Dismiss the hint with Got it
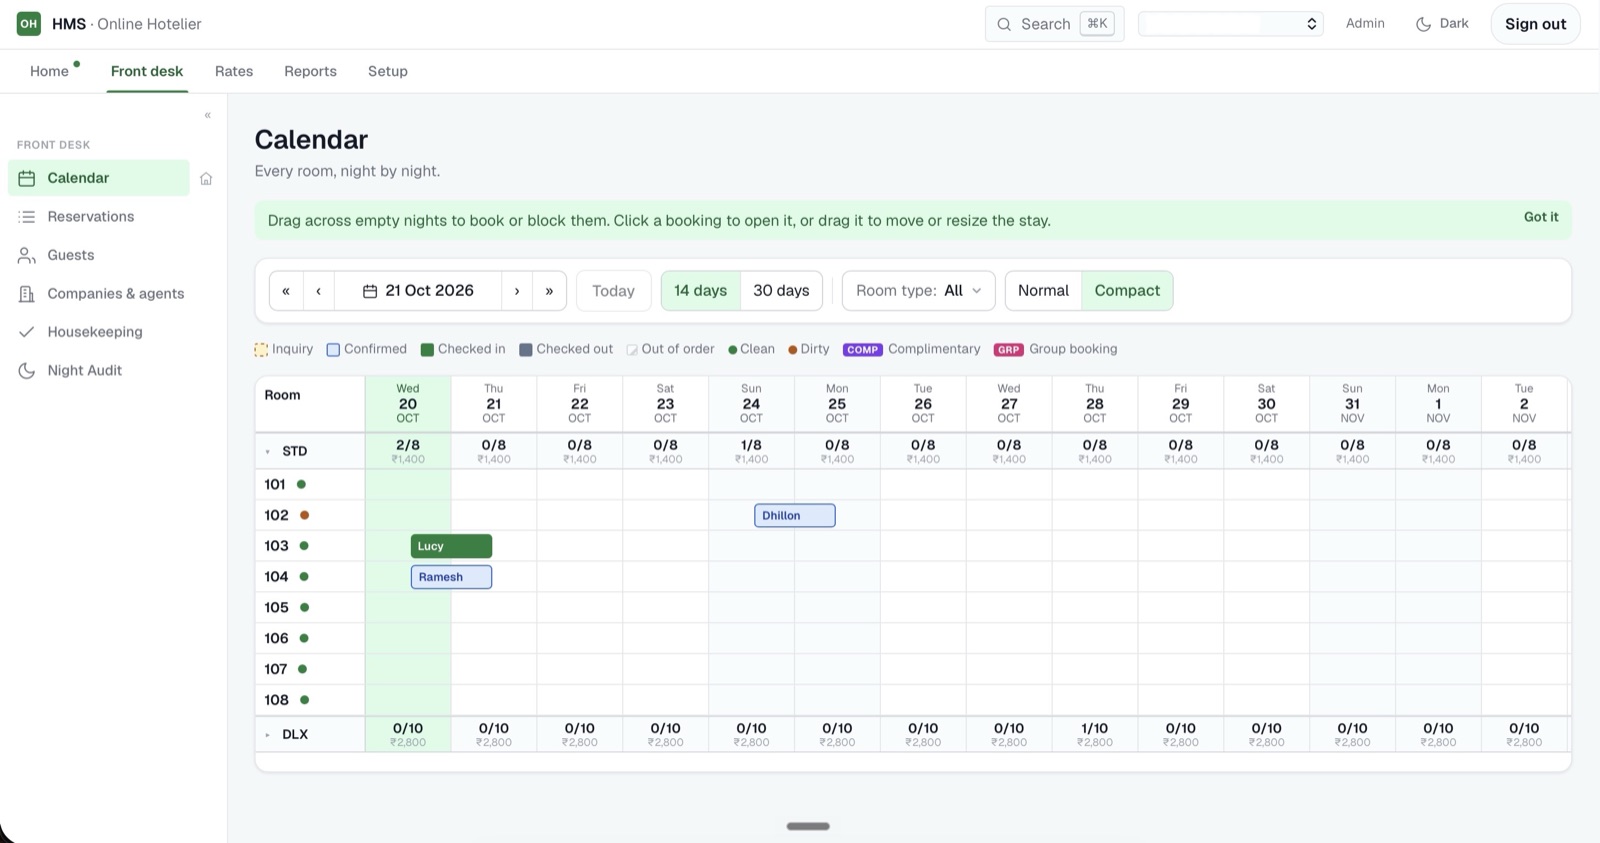 (1541, 217)
